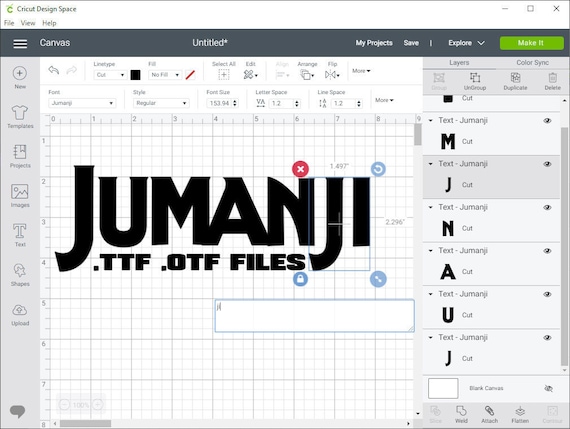The image size is (570, 429).
Task: Open the Edit scissors tool
Action: (x=250, y=75)
